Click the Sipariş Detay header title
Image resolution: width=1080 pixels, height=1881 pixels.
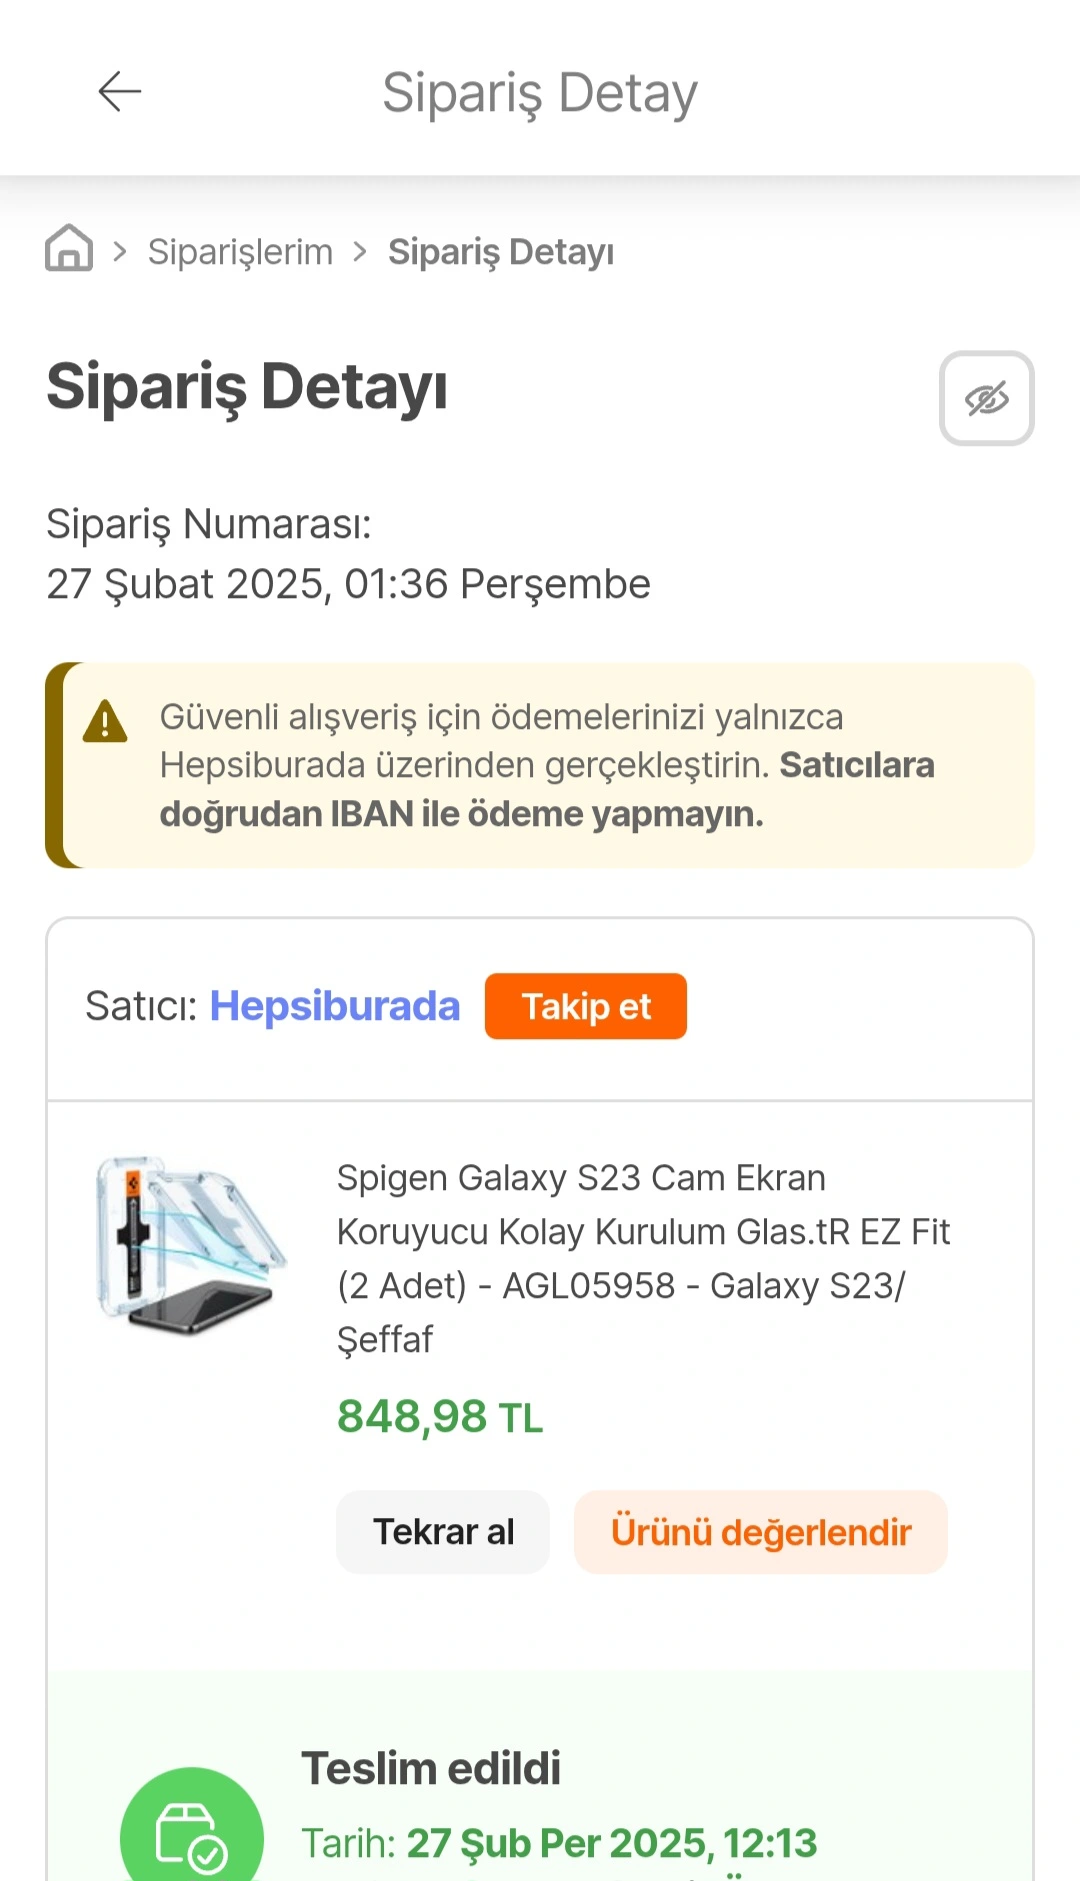[x=540, y=93]
